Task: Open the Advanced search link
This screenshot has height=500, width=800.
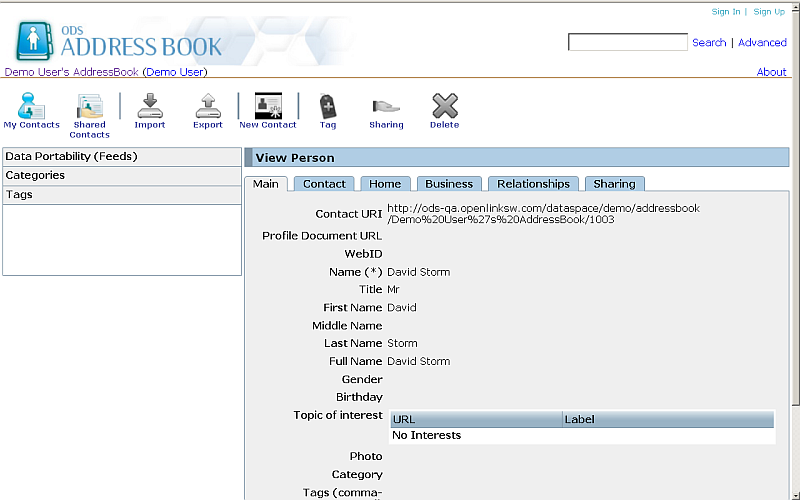Action: pos(762,43)
